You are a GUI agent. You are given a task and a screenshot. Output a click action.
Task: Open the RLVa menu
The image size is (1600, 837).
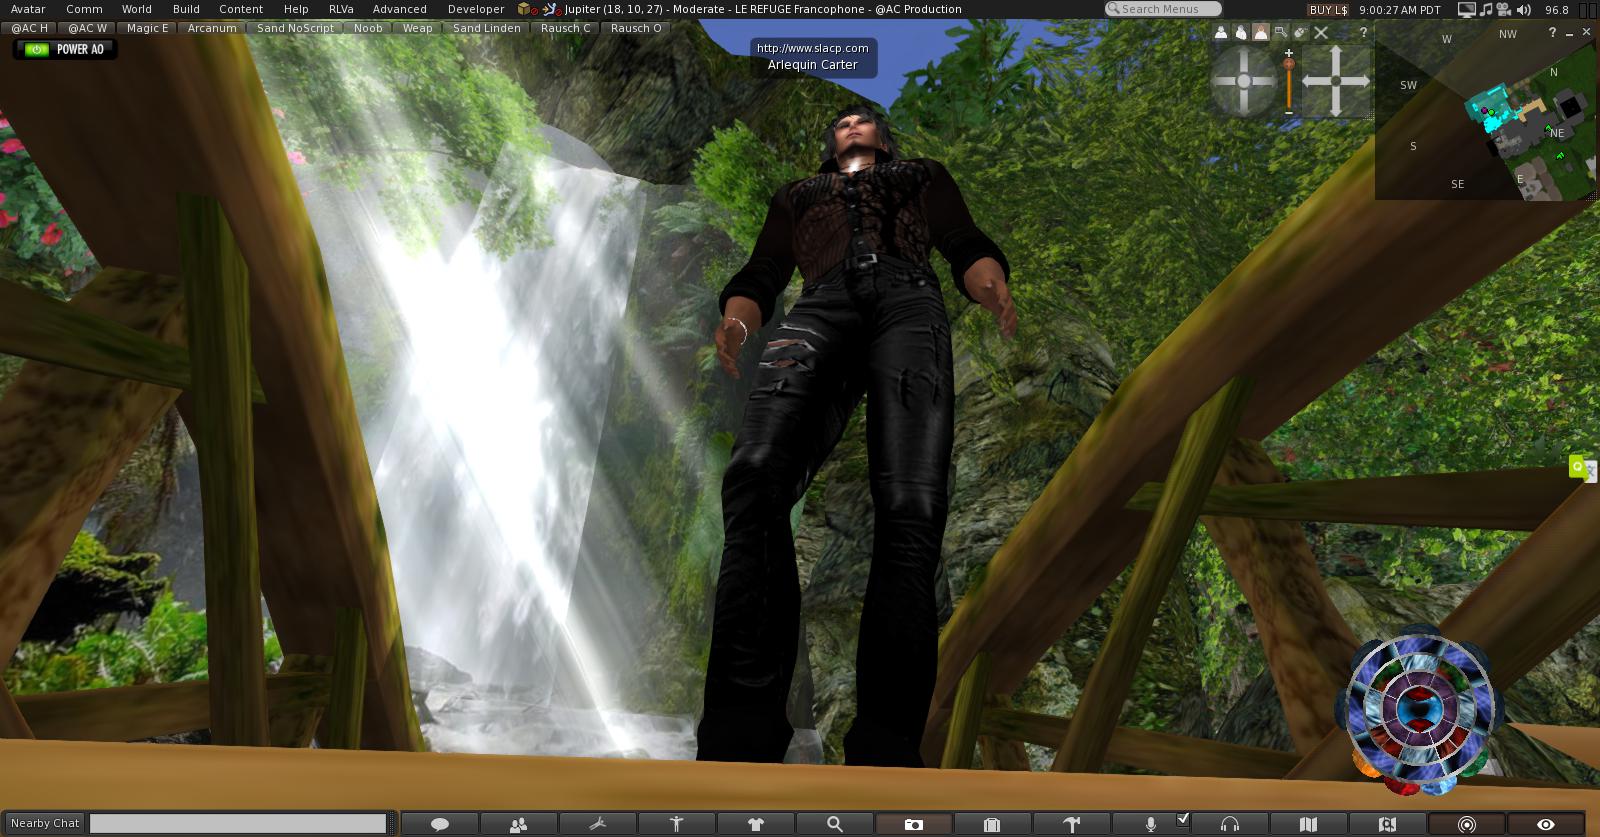point(341,9)
